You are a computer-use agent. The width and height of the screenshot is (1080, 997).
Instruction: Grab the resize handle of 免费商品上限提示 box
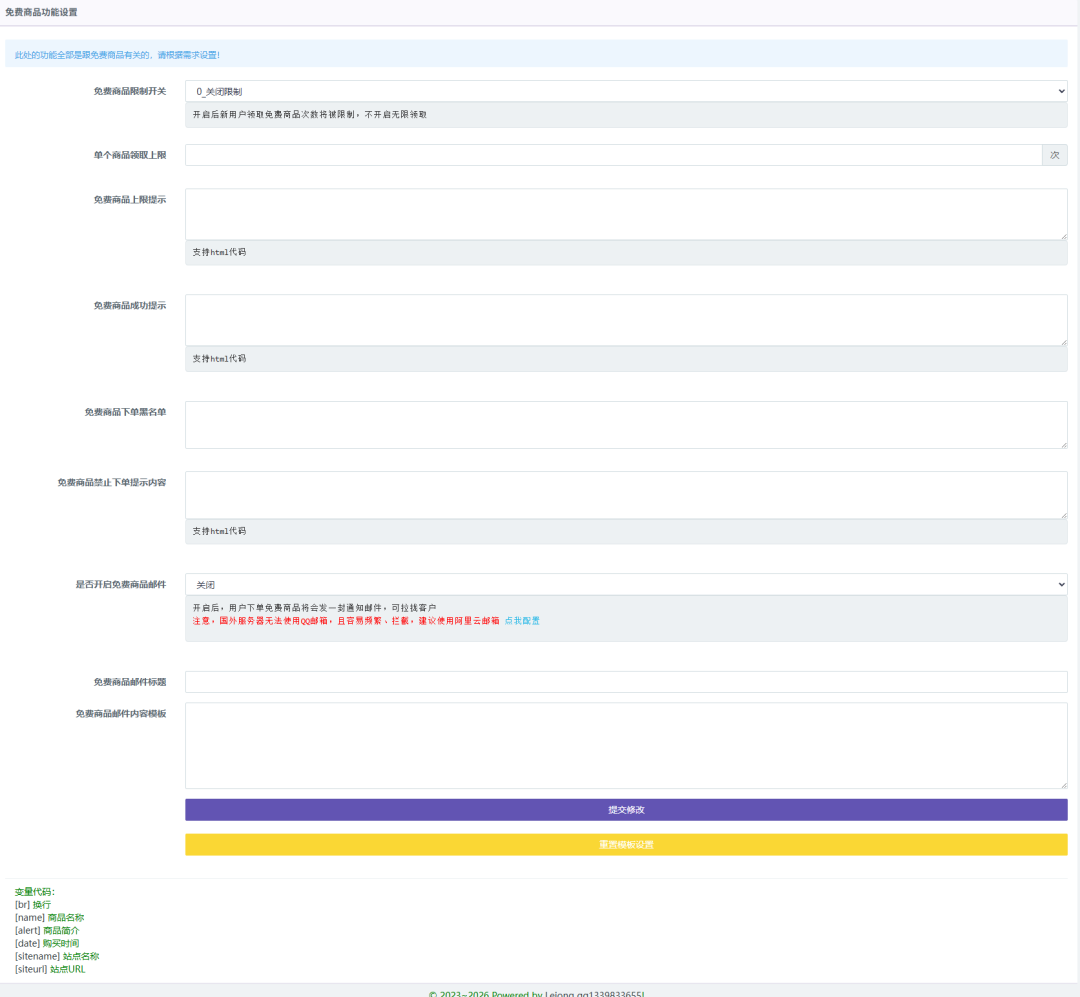1063,235
